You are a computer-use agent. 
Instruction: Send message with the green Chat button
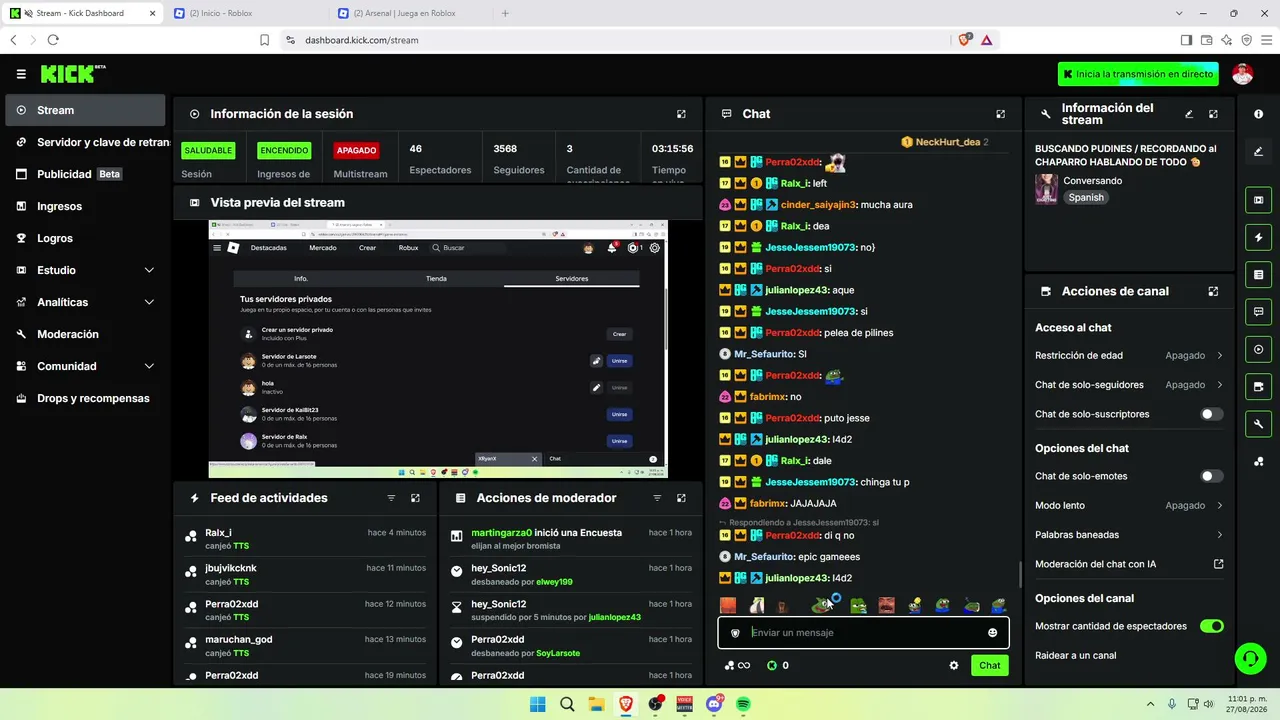(x=989, y=665)
